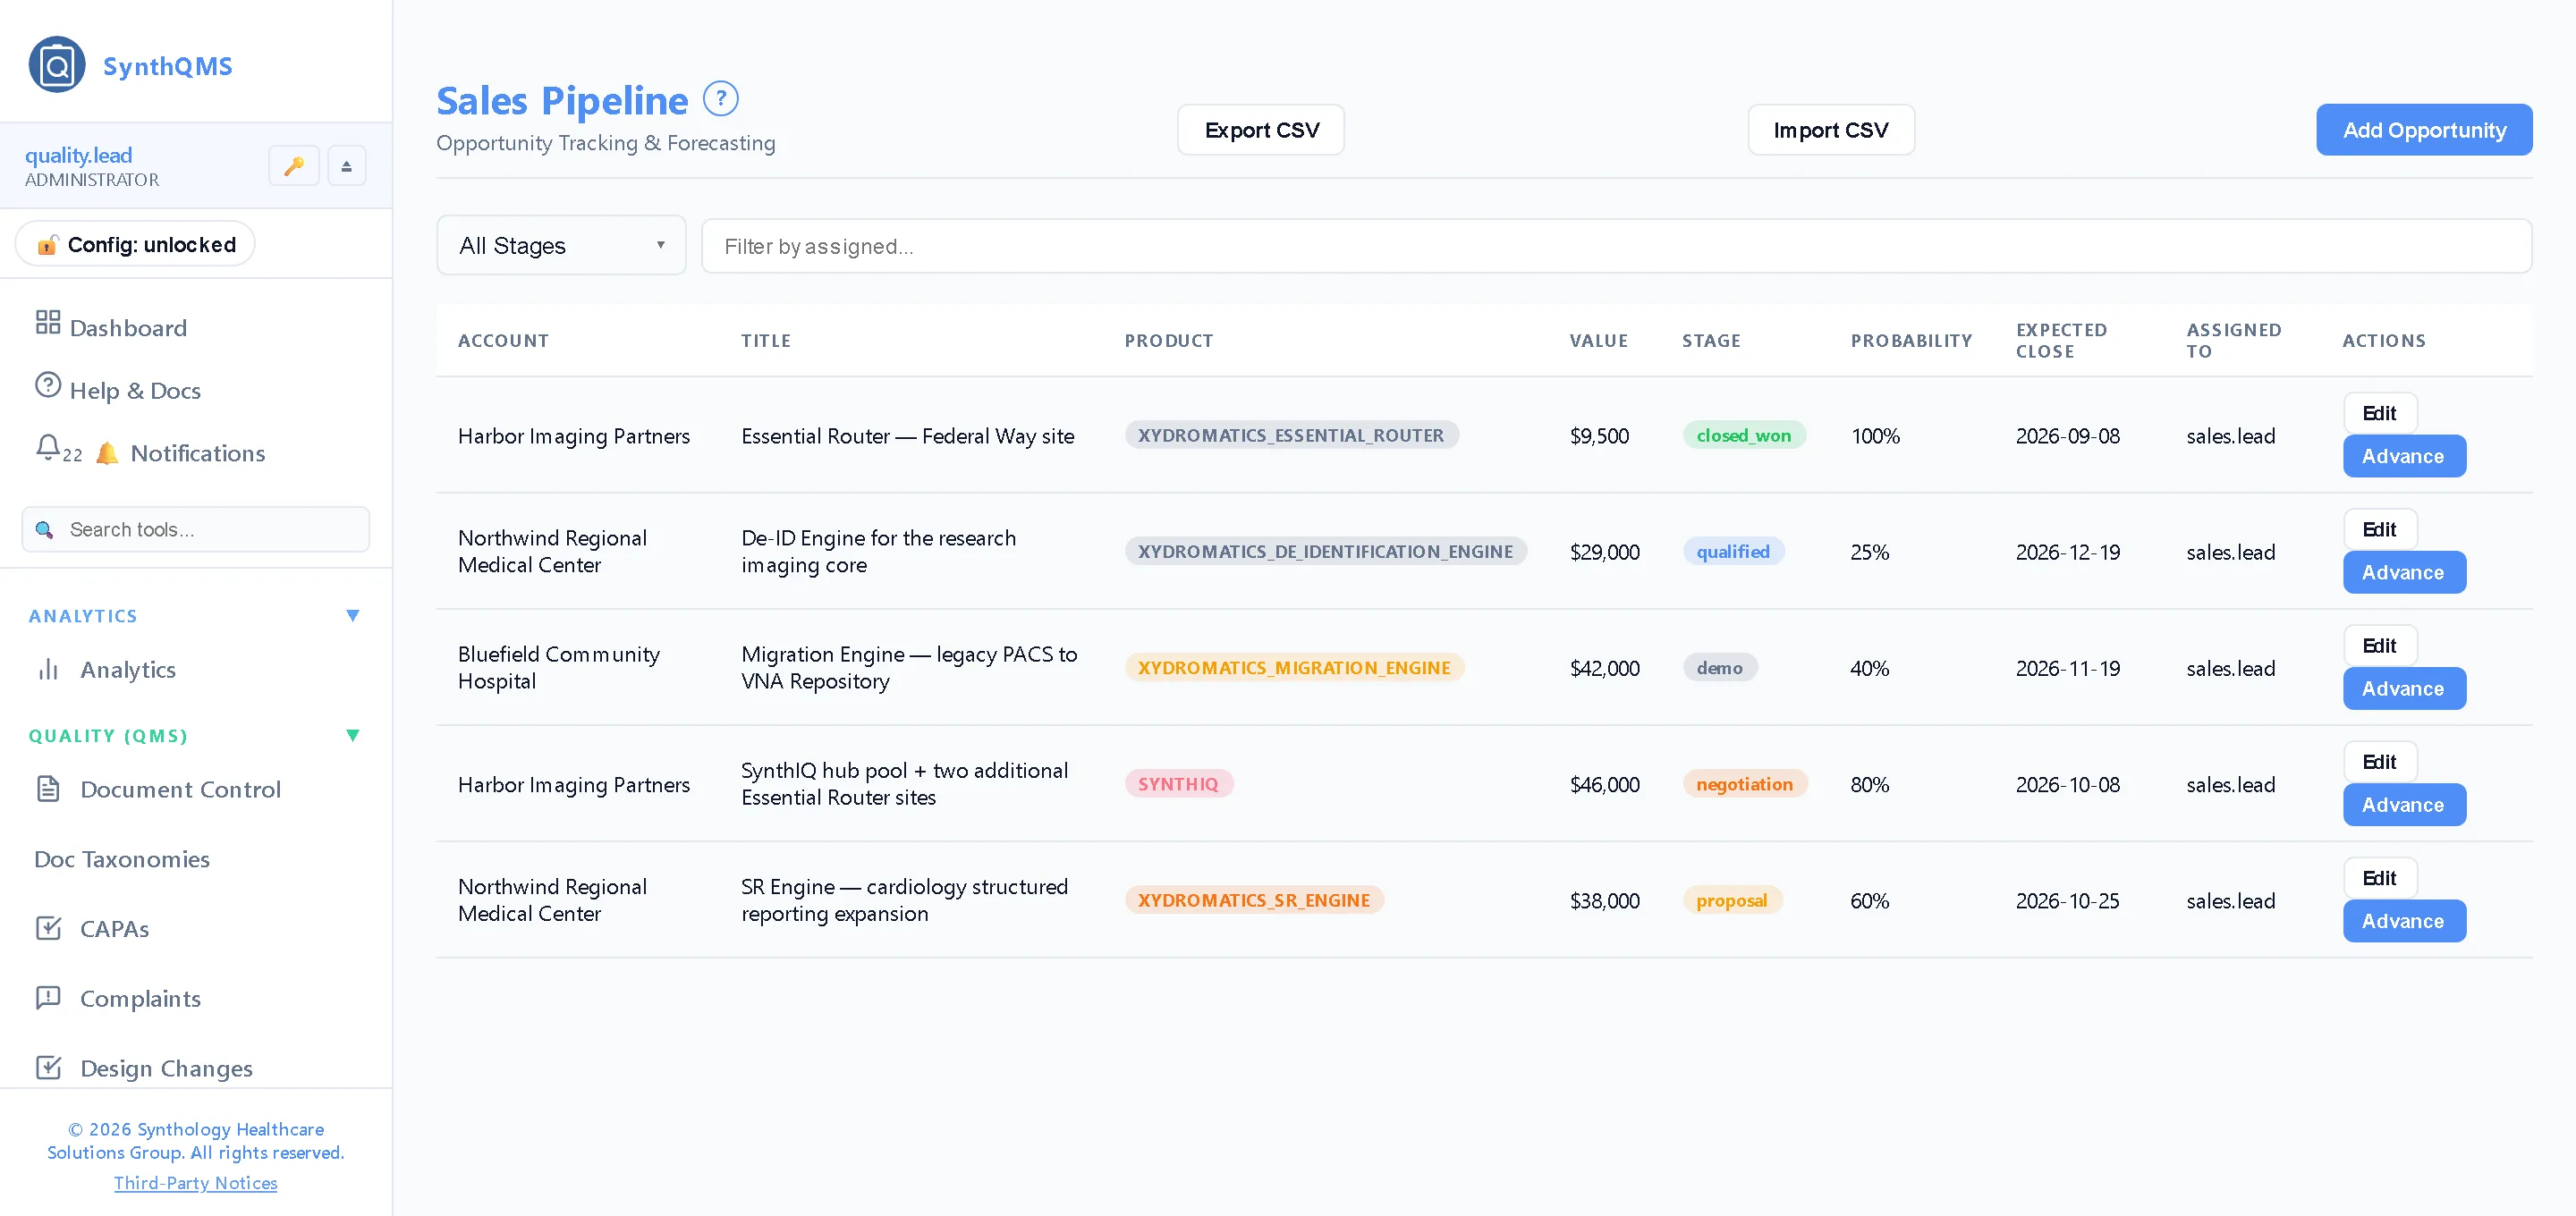The width and height of the screenshot is (2576, 1216).
Task: Click the XYDROMATICS_SR_ENGINE product tag
Action: pyautogui.click(x=1254, y=899)
